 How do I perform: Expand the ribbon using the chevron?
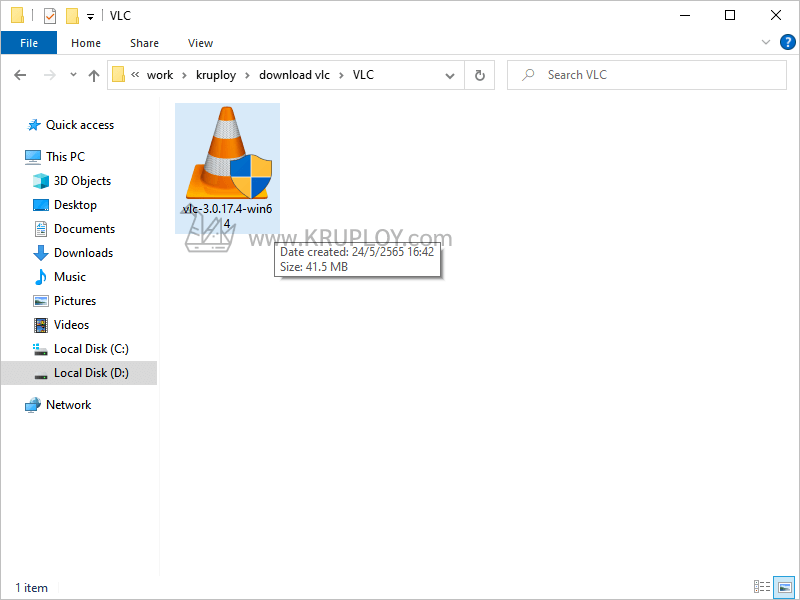765,42
